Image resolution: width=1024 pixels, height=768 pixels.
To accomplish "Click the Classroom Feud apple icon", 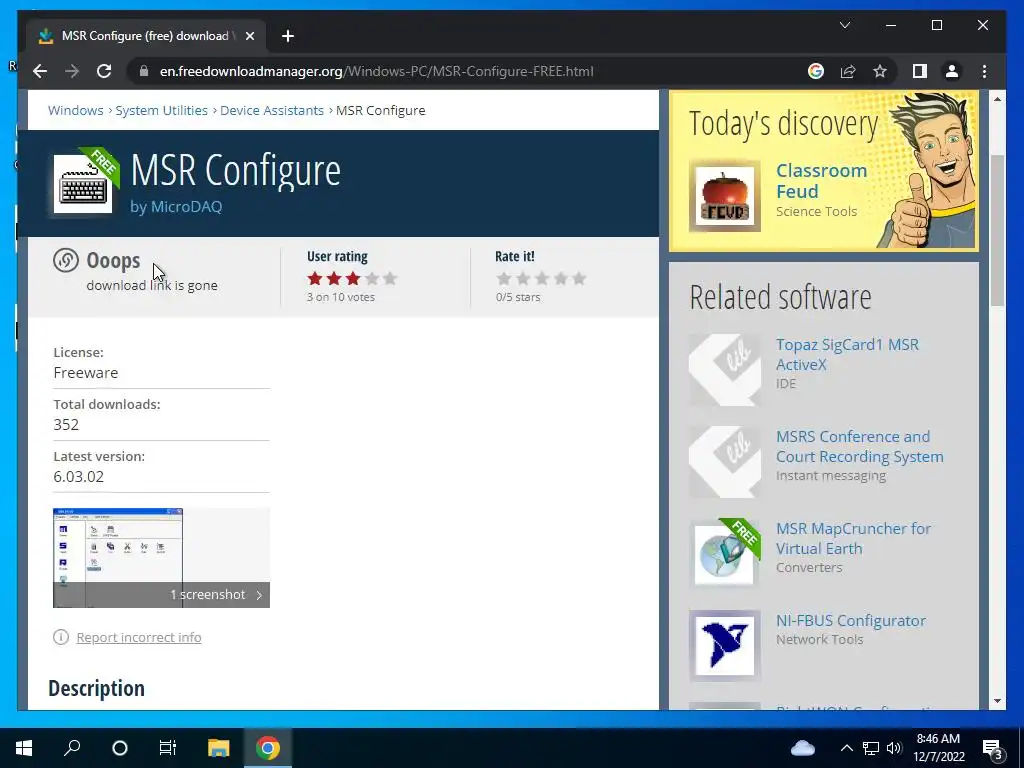I will pyautogui.click(x=724, y=196).
